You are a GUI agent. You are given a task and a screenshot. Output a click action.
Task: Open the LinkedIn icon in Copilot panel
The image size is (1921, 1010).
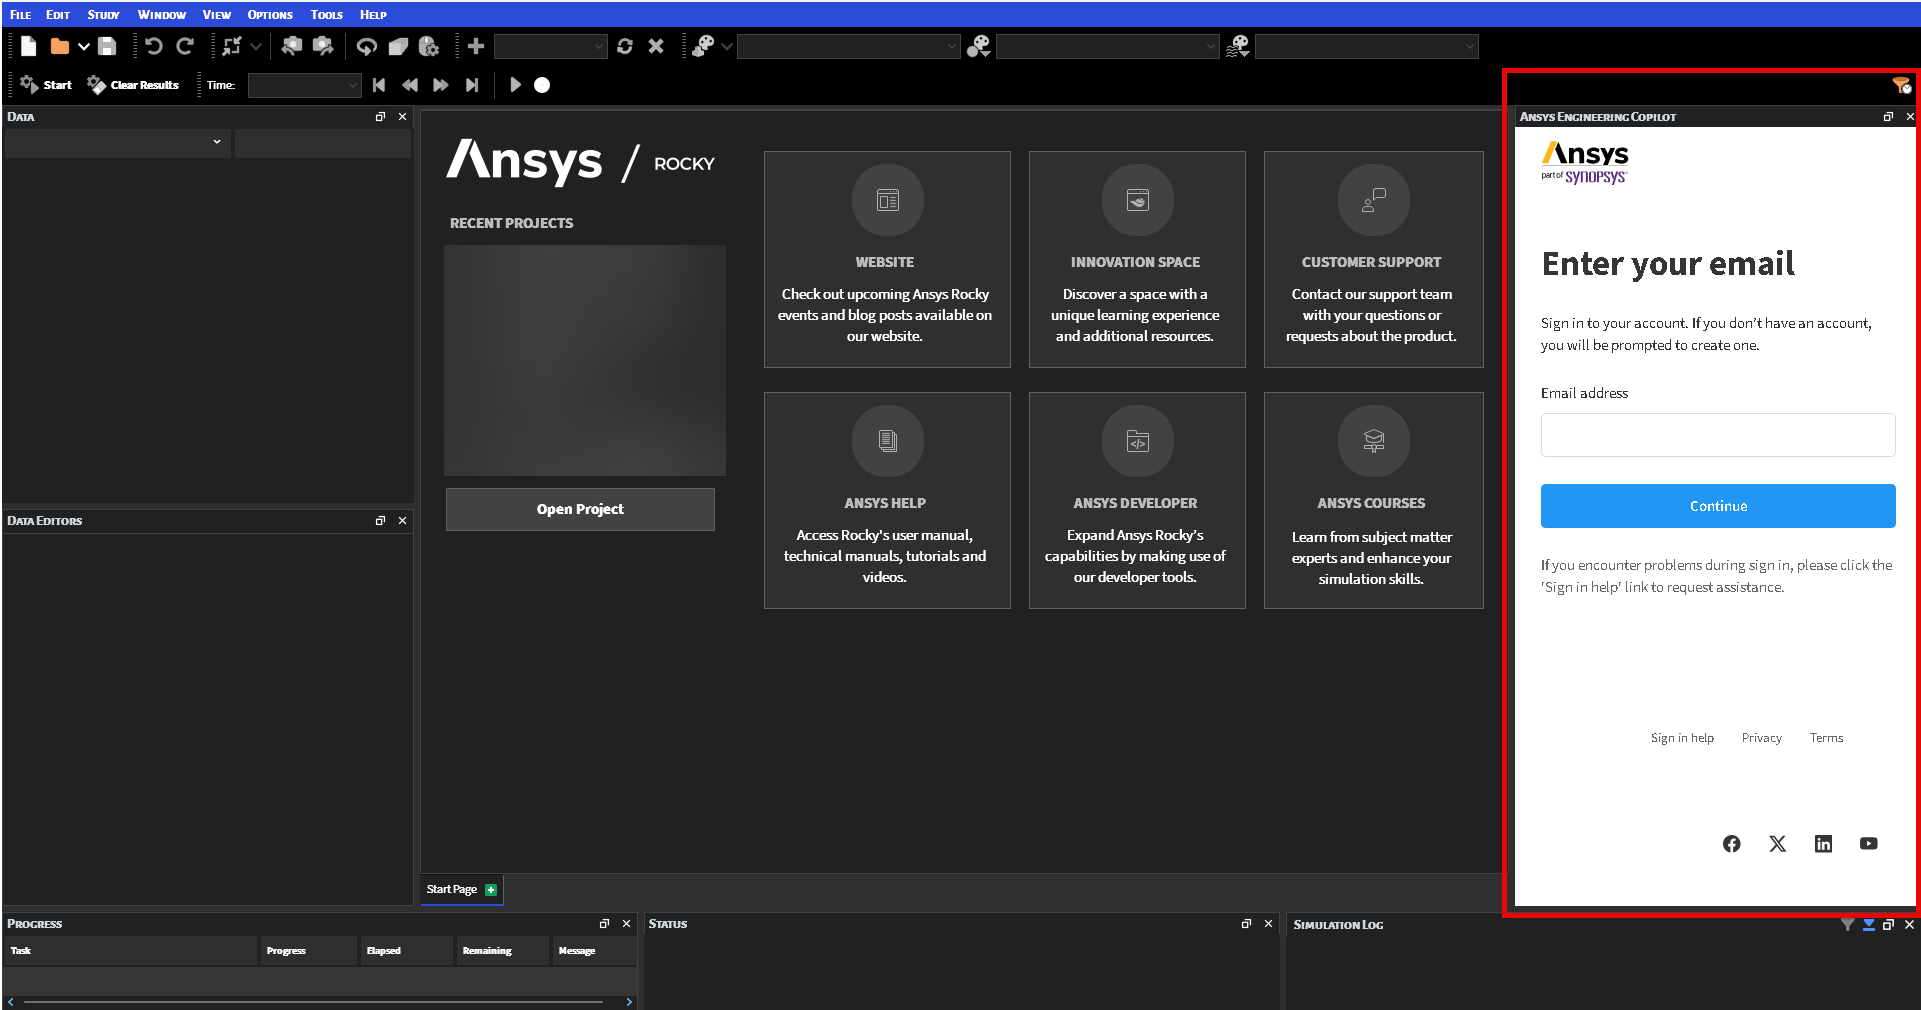click(x=1823, y=844)
